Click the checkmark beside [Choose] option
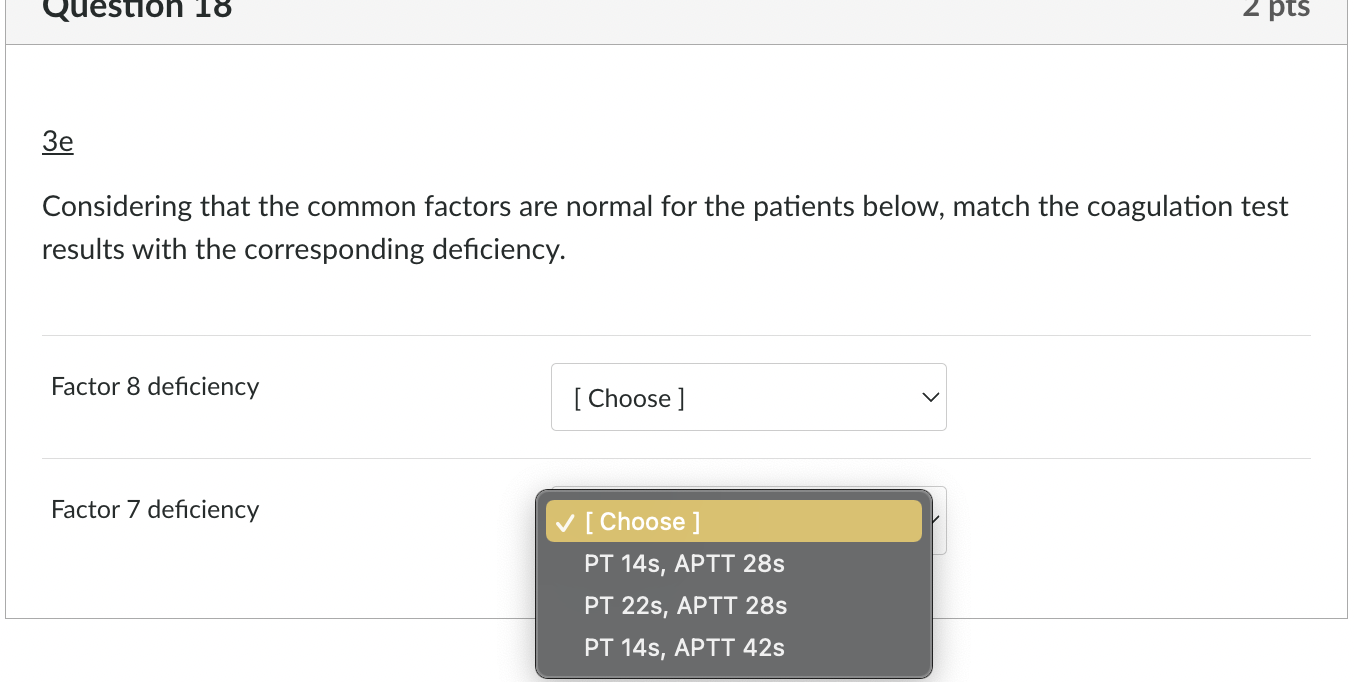The image size is (1354, 682). click(x=565, y=522)
